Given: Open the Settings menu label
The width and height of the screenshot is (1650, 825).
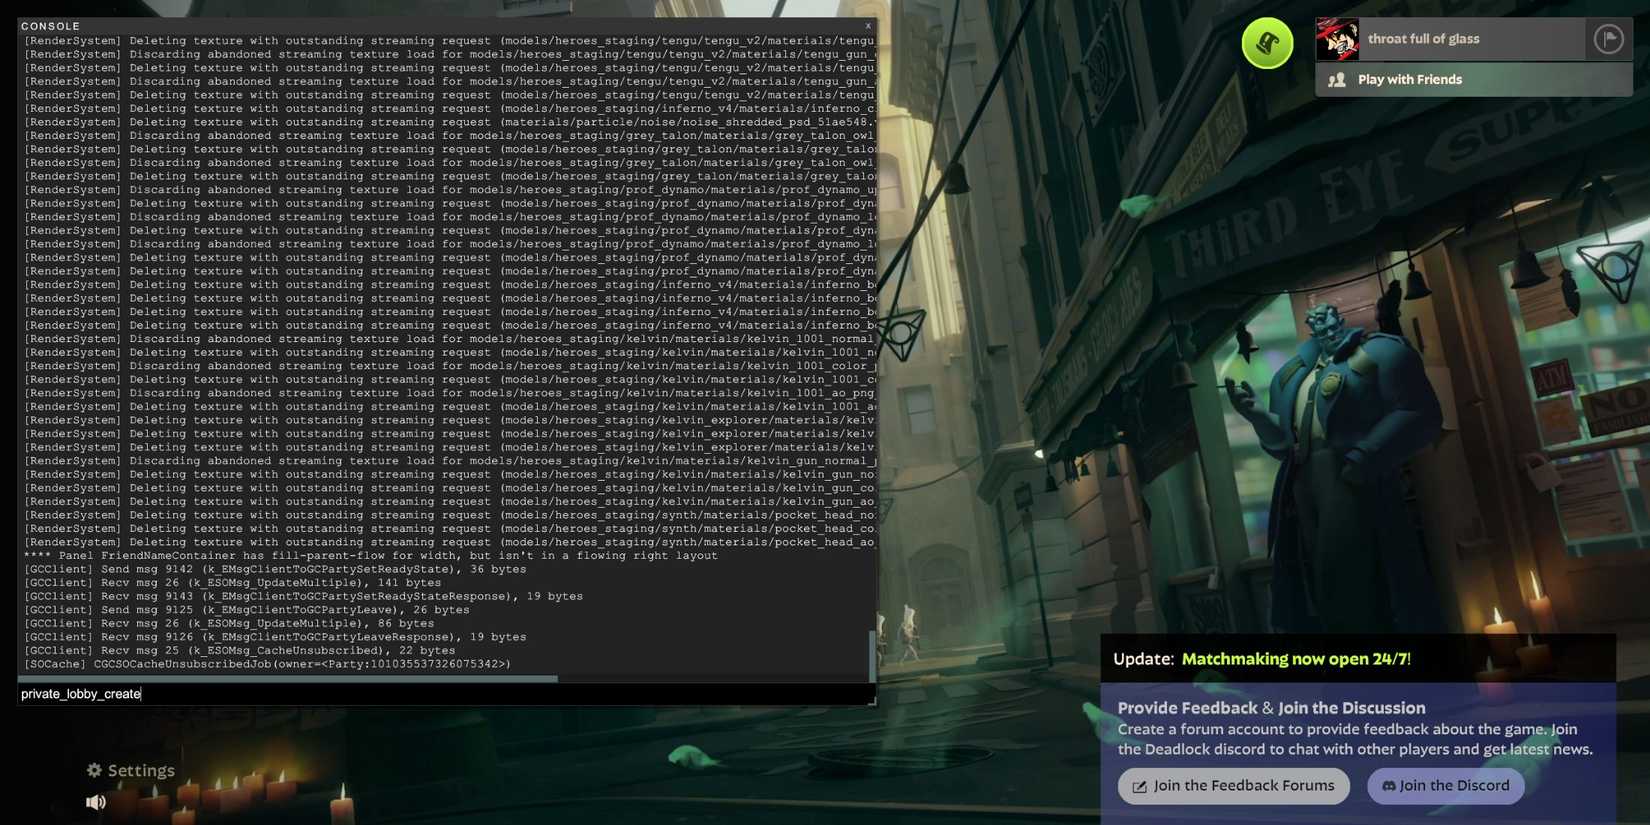Looking at the screenshot, I should (141, 770).
